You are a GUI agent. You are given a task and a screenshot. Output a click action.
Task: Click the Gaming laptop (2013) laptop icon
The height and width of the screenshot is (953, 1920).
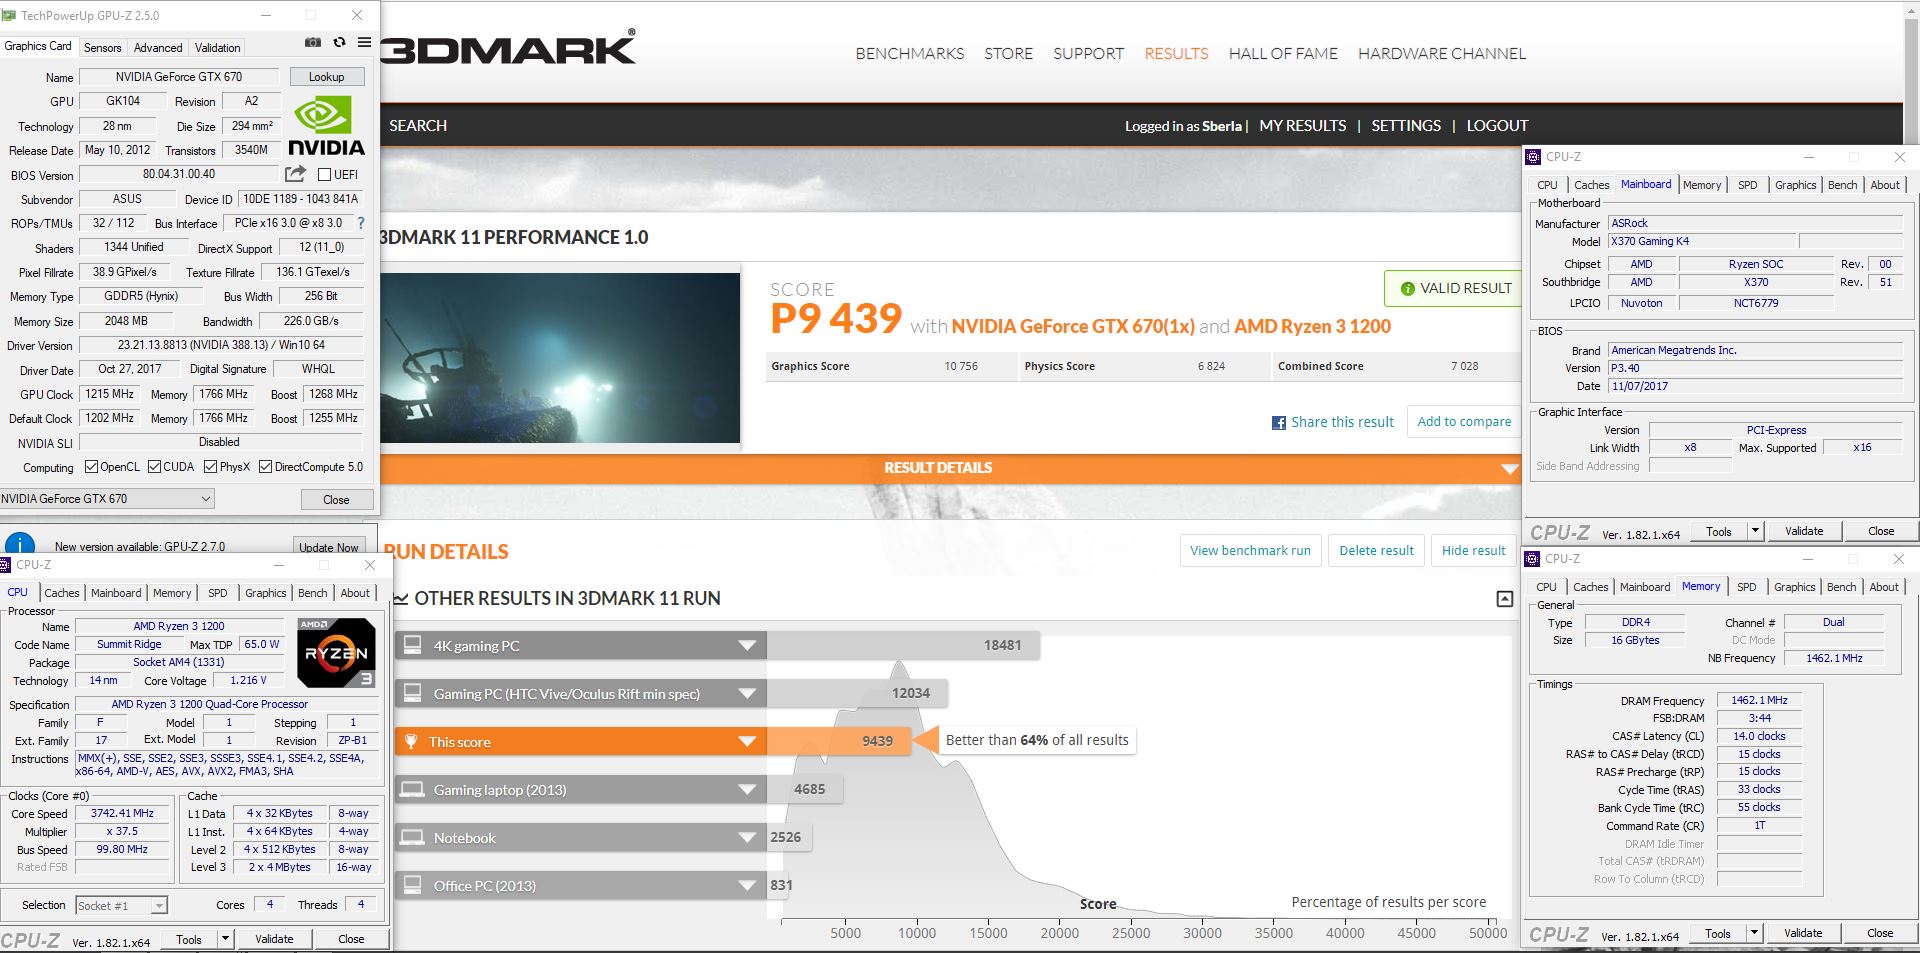coord(412,789)
